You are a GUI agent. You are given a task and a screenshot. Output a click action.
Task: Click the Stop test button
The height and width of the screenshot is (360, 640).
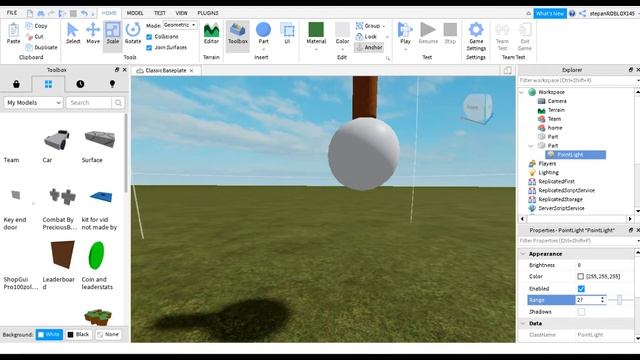point(450,33)
